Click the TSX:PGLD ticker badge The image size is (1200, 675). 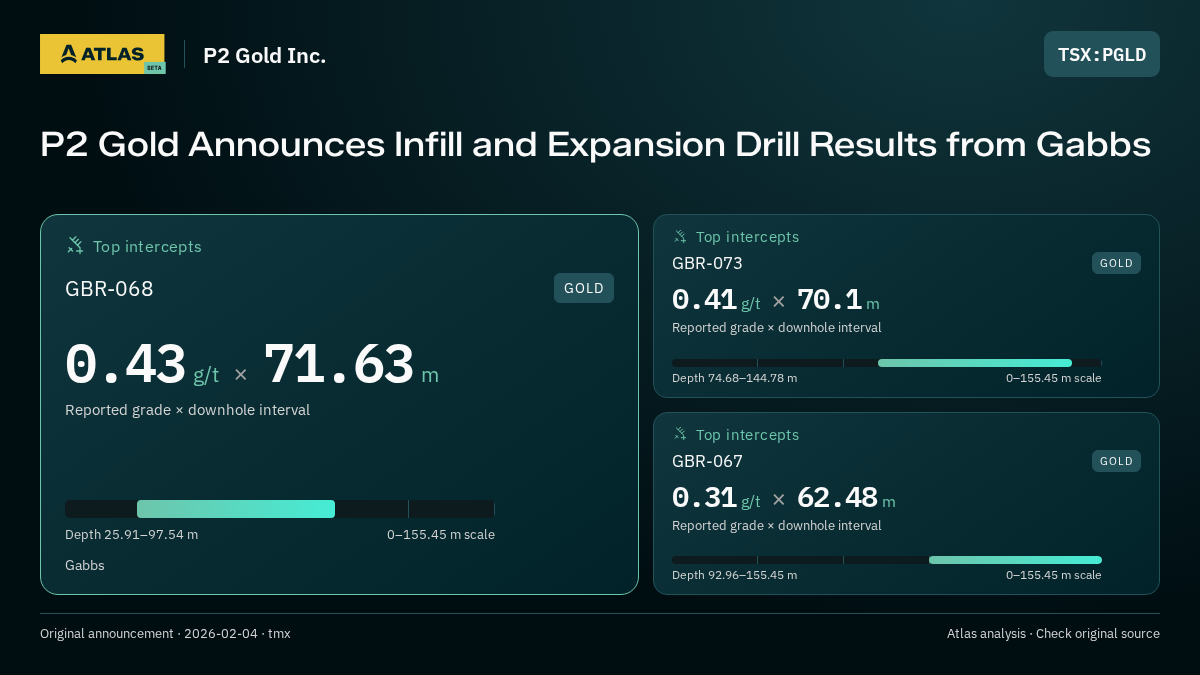[x=1102, y=54]
